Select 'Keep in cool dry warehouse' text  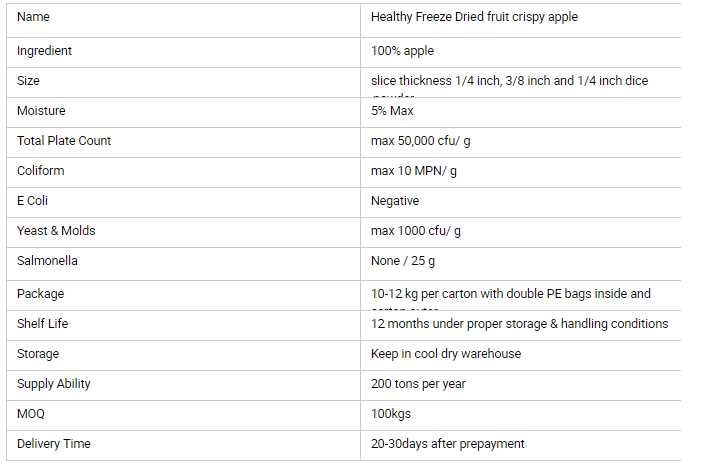(446, 354)
